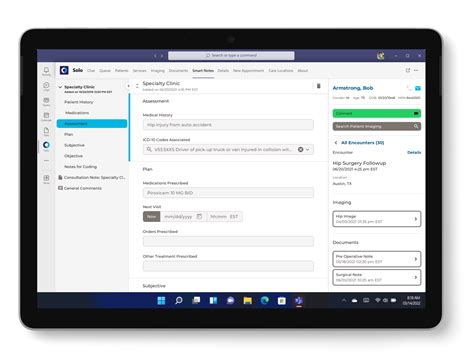Image resolution: width=474 pixels, height=363 pixels.
Task: Open Chat icon in Teams sidebar
Action: coord(46,86)
